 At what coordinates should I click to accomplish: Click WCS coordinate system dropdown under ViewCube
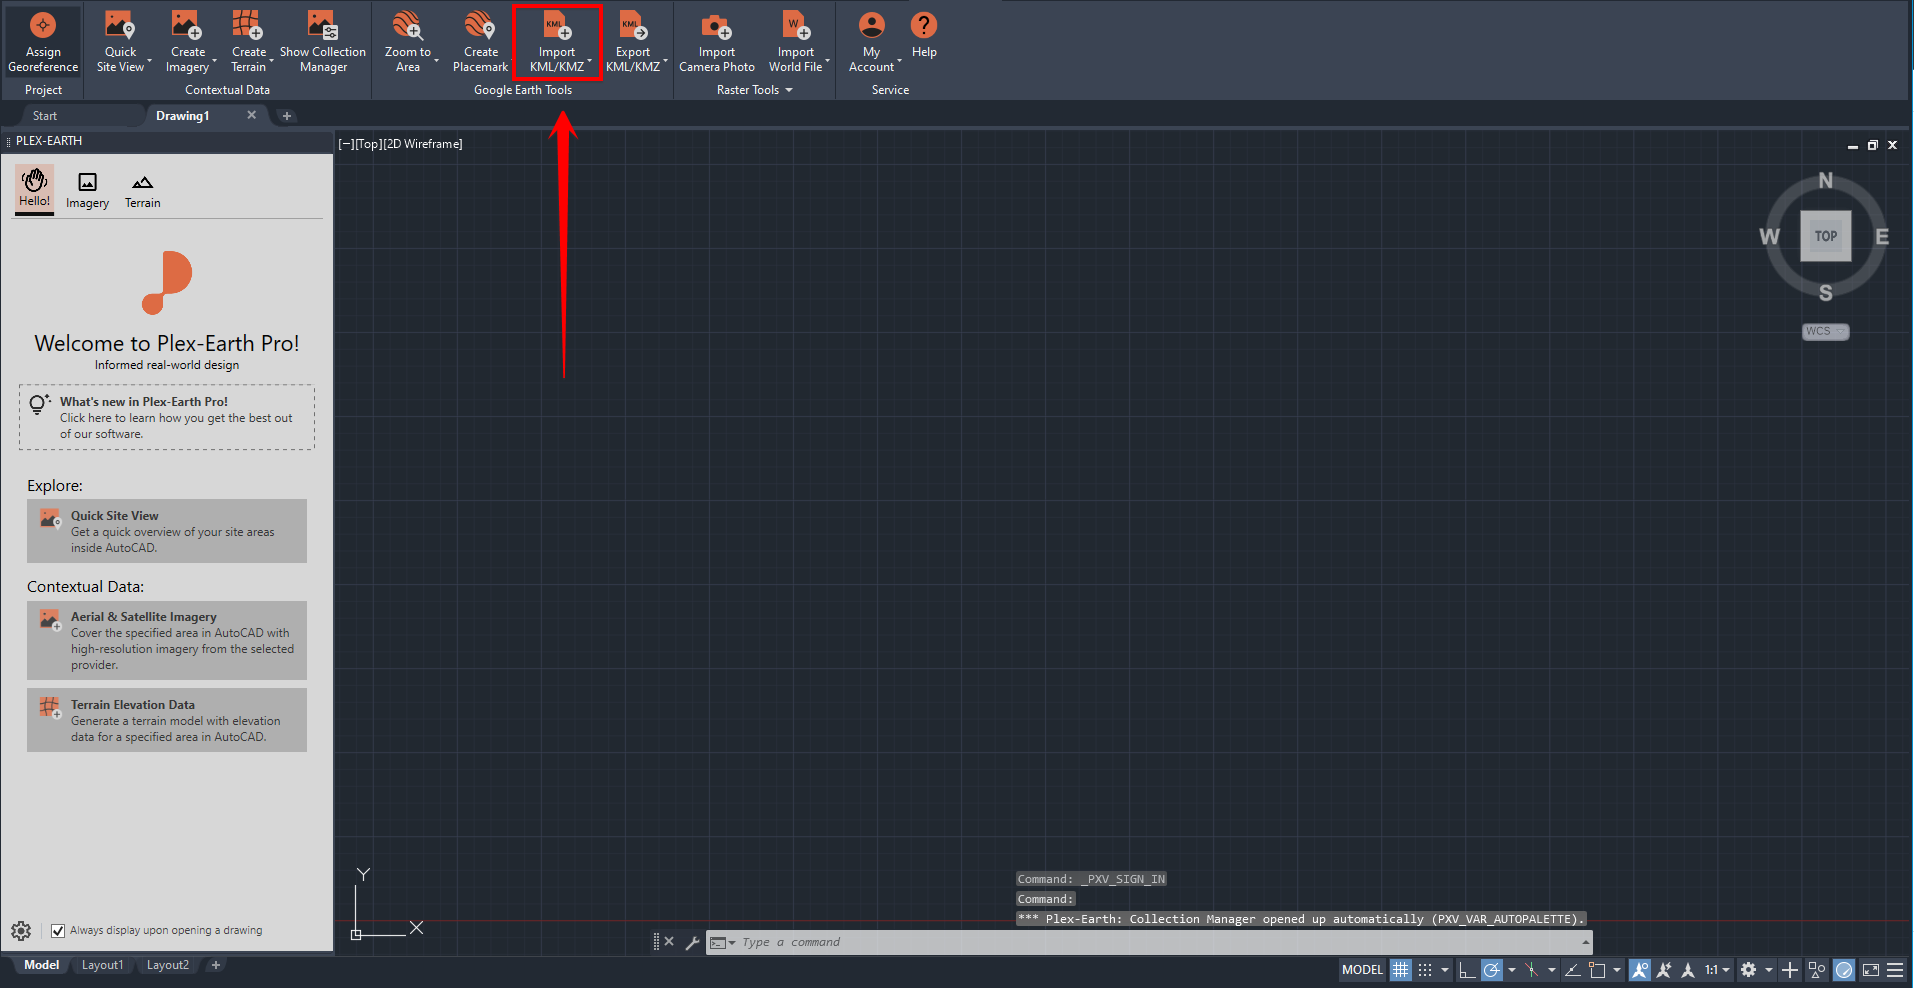click(x=1825, y=331)
